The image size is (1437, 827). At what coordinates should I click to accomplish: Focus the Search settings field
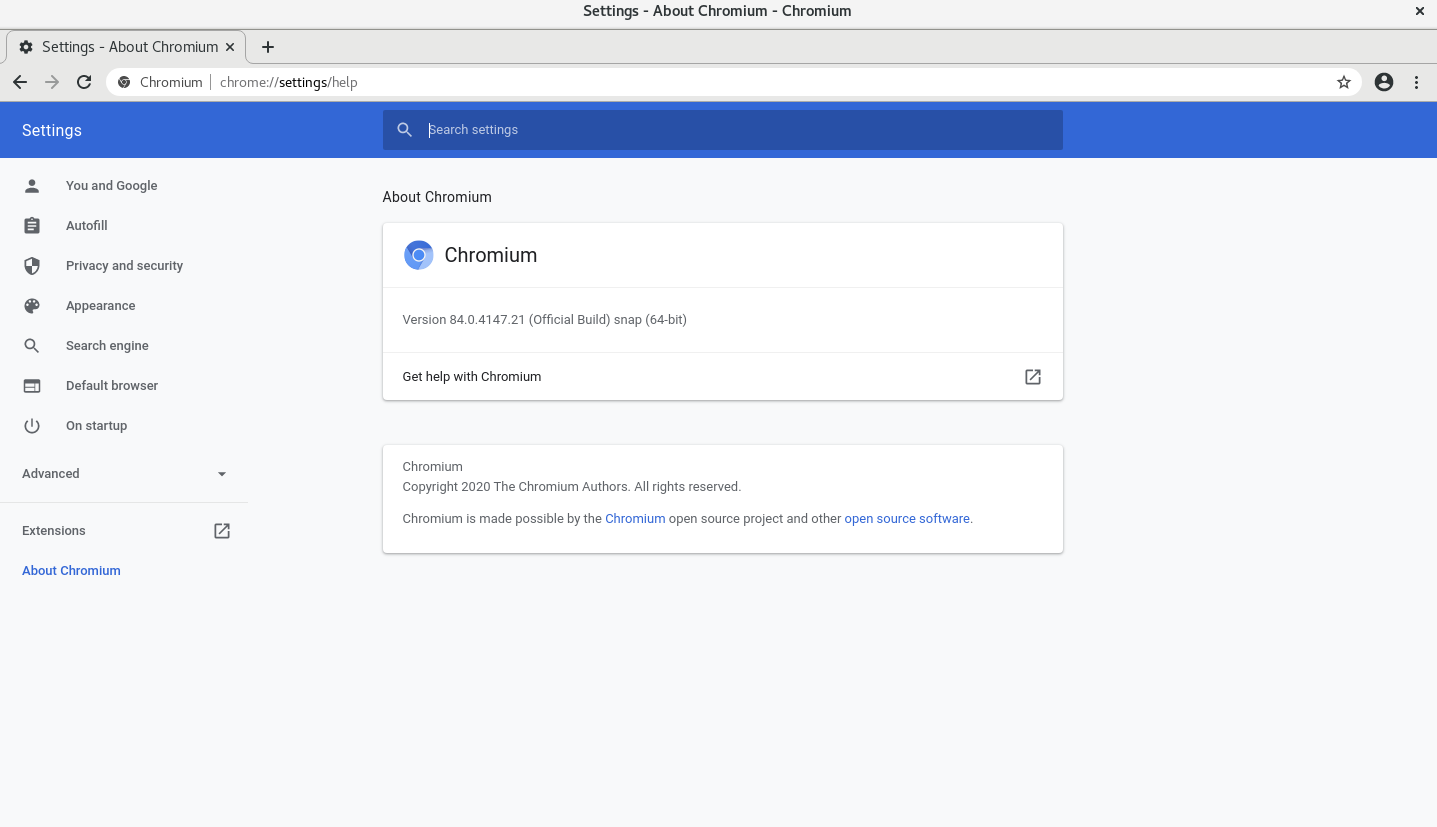pyautogui.click(x=722, y=130)
